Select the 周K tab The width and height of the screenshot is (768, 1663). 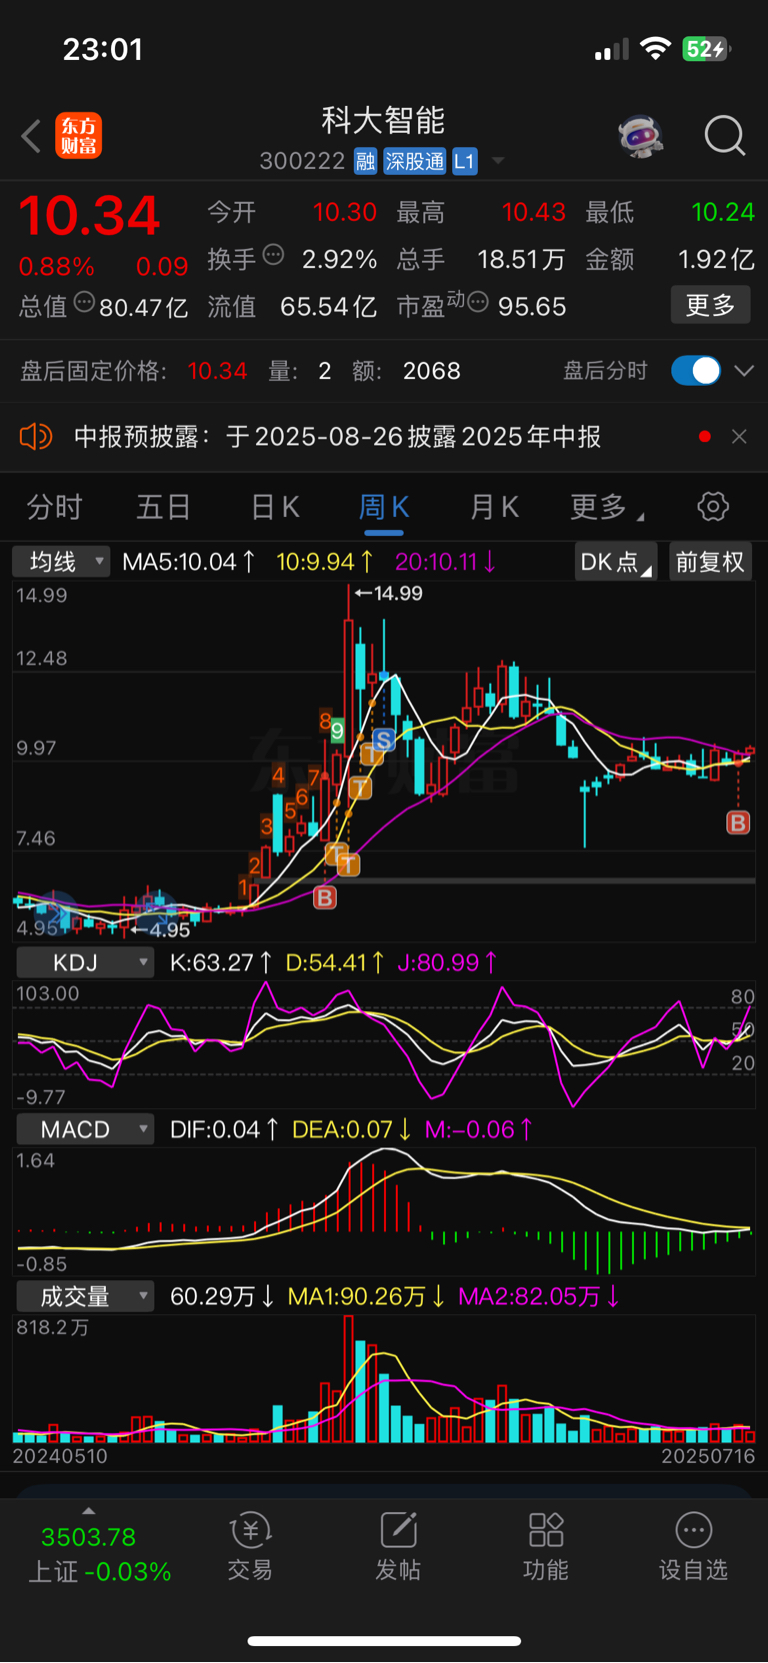pos(384,507)
